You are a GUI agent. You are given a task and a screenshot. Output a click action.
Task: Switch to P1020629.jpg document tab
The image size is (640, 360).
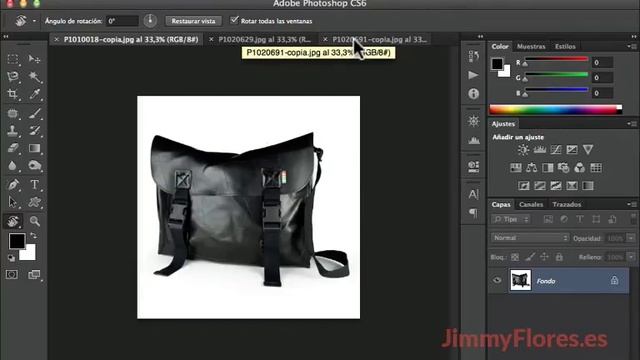coord(264,40)
